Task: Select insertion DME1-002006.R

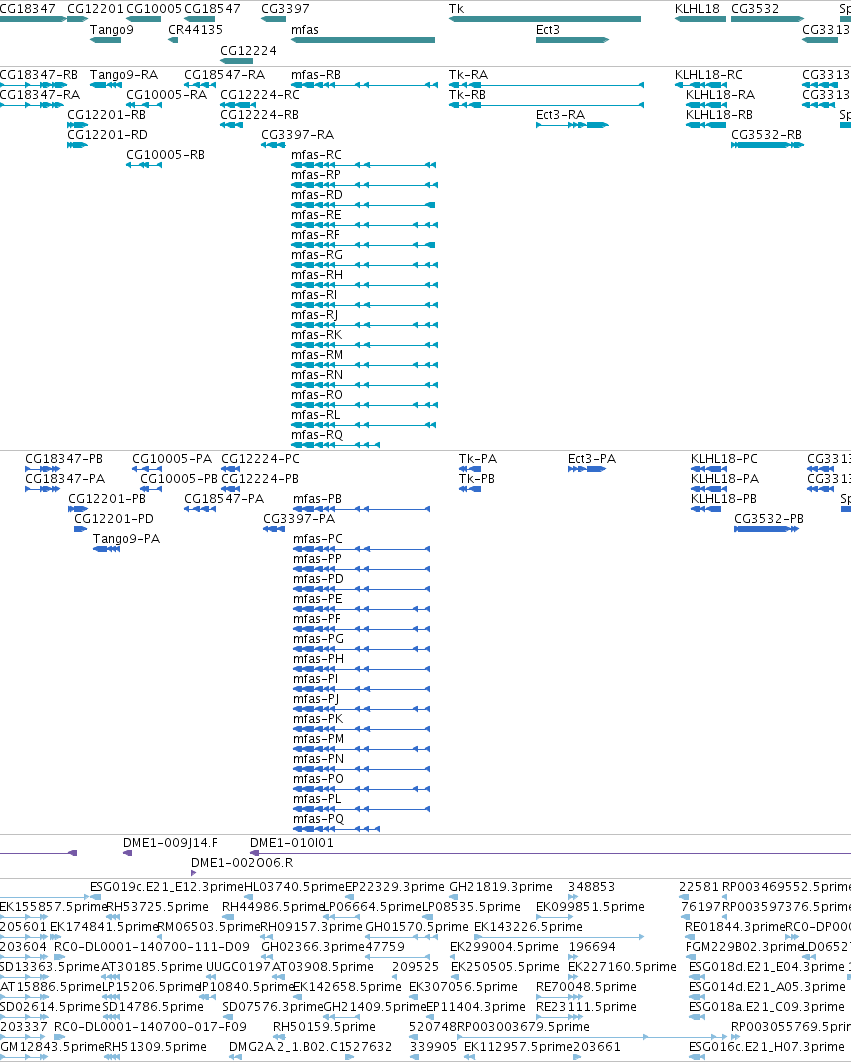Action: tap(242, 863)
